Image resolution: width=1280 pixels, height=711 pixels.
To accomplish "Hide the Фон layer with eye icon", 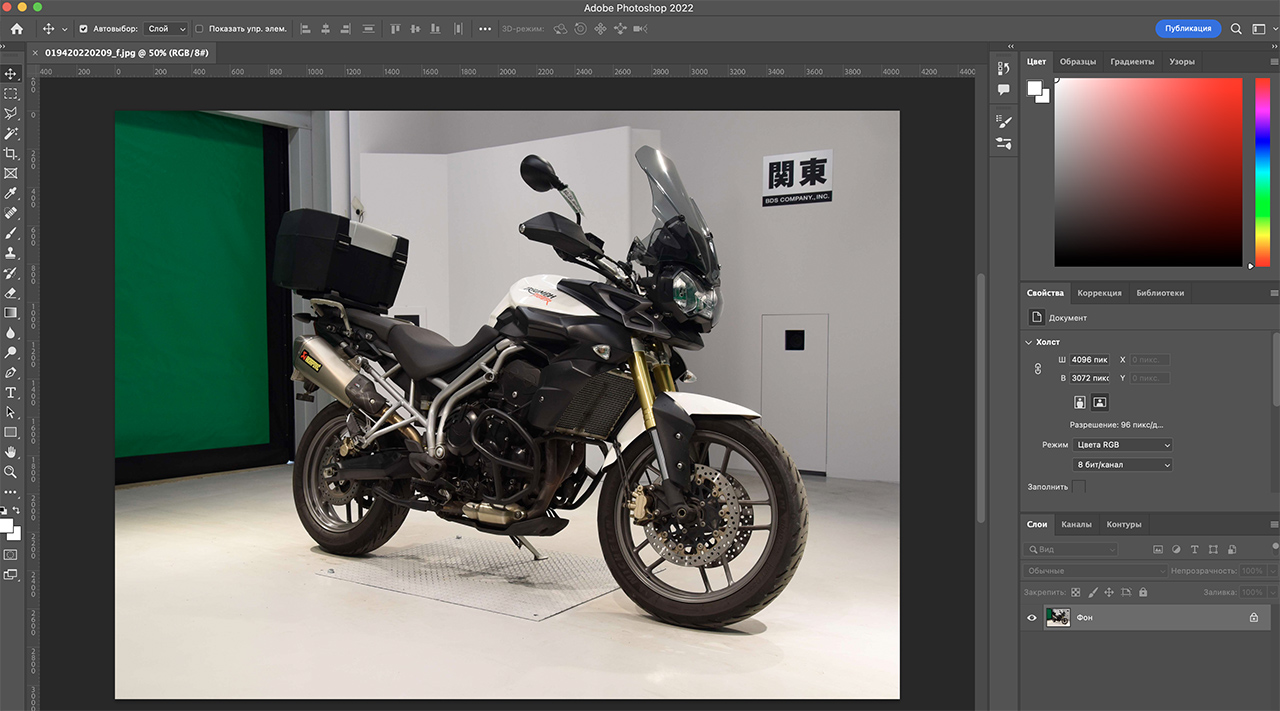I will tap(1032, 618).
